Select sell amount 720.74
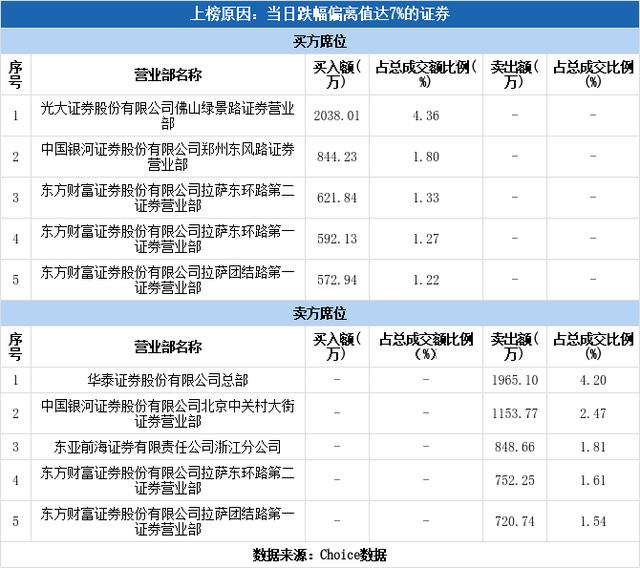 (x=515, y=521)
